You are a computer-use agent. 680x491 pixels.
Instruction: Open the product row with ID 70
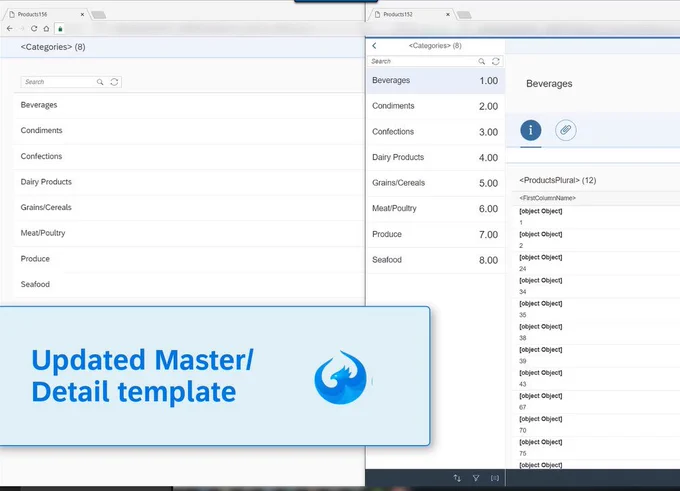[x=596, y=424]
